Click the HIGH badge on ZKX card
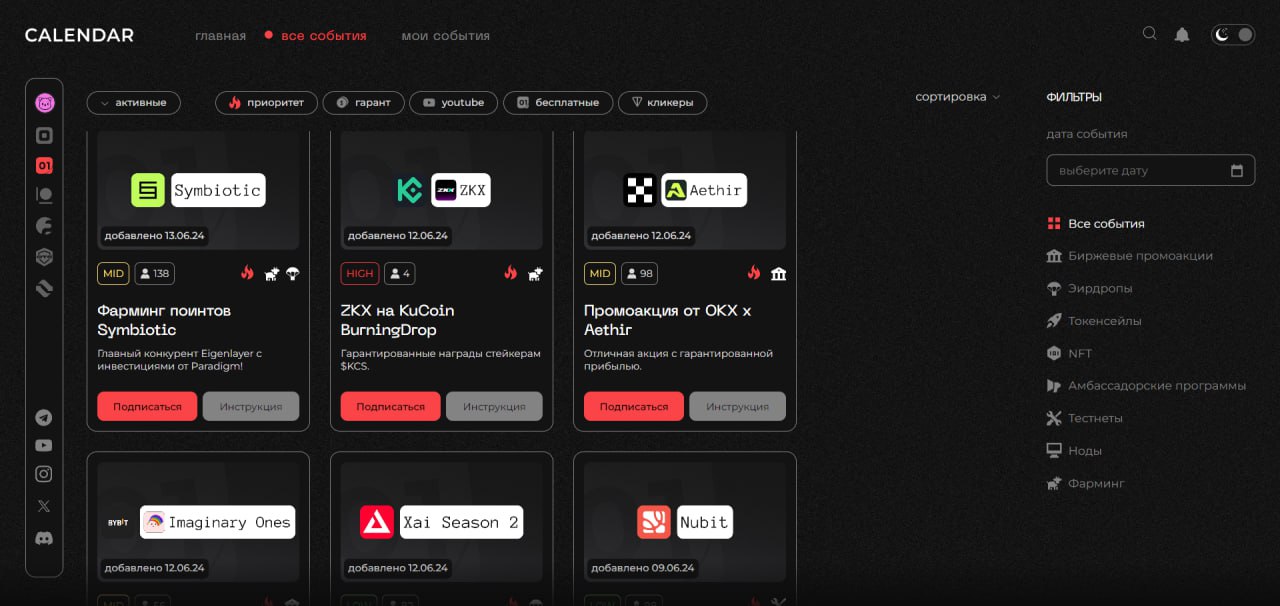This screenshot has width=1280, height=606. (359, 273)
